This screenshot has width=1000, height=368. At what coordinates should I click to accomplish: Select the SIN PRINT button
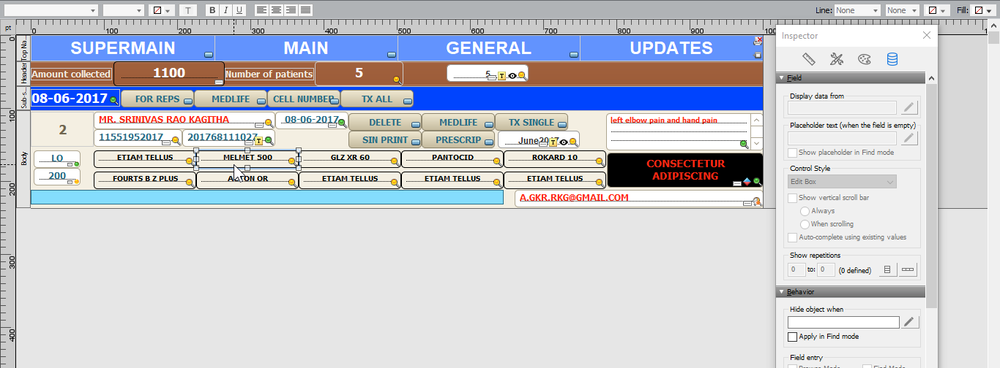[385, 139]
